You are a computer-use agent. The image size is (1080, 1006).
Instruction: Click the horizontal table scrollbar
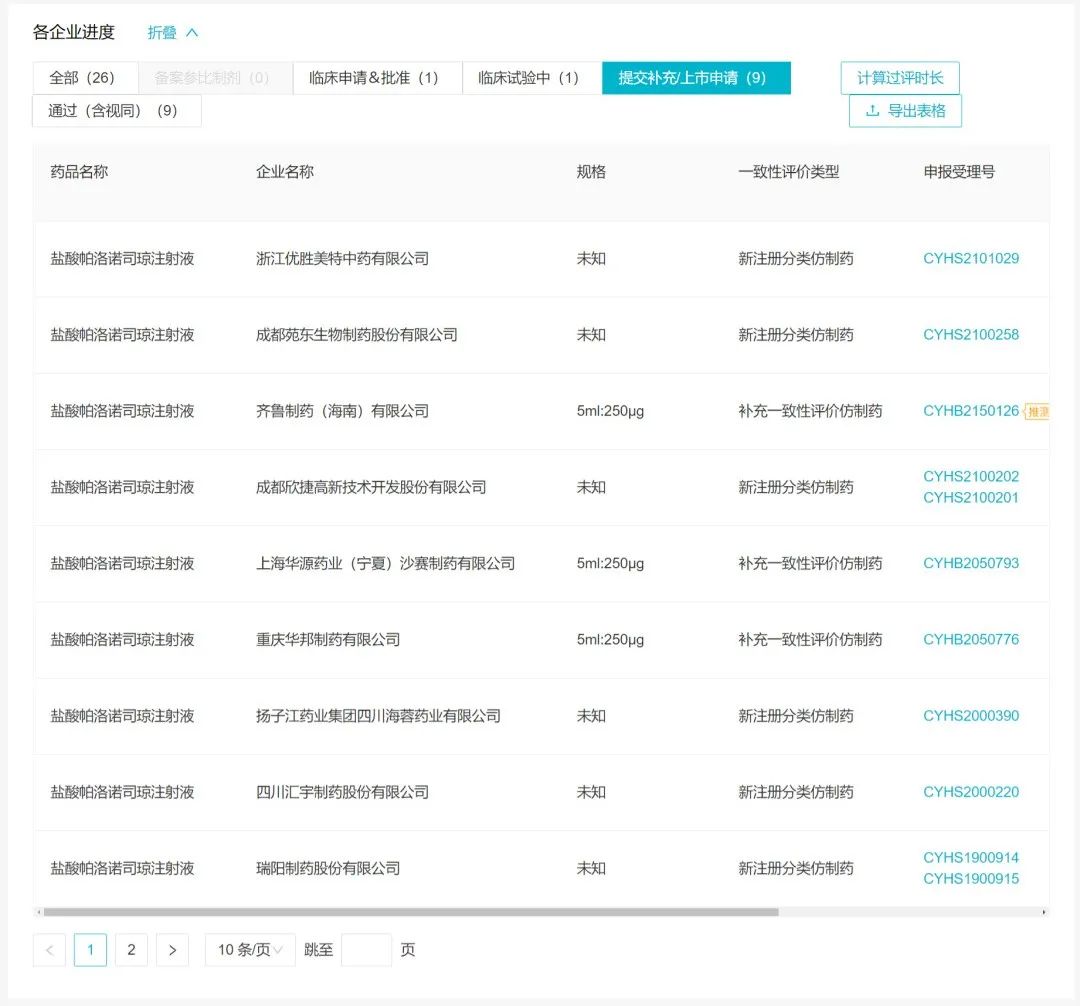410,912
